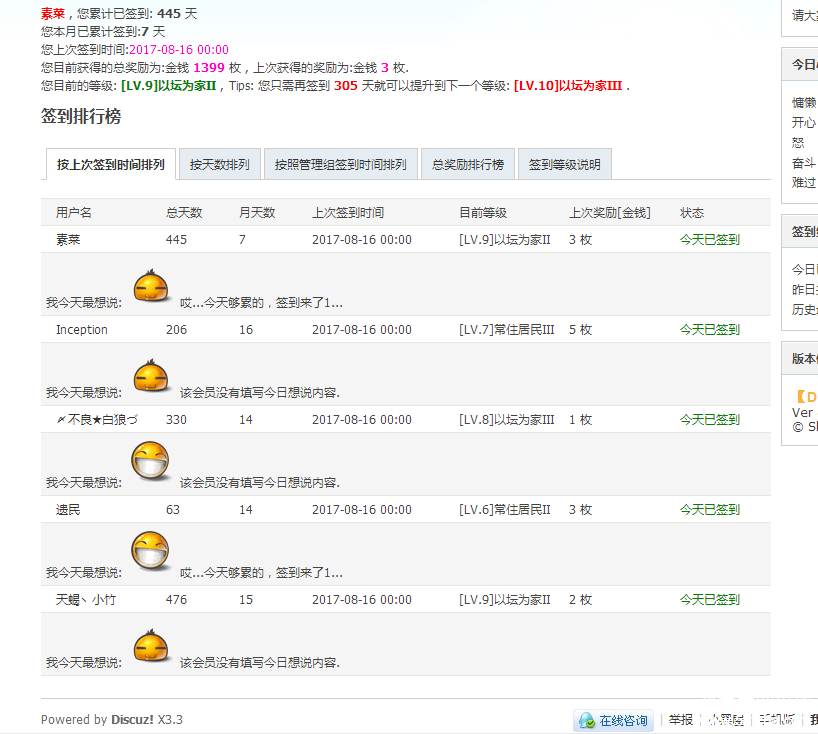The height and width of the screenshot is (734, 818).
Task: Click the 在线咨询 online consultation icon
Action: (x=613, y=720)
